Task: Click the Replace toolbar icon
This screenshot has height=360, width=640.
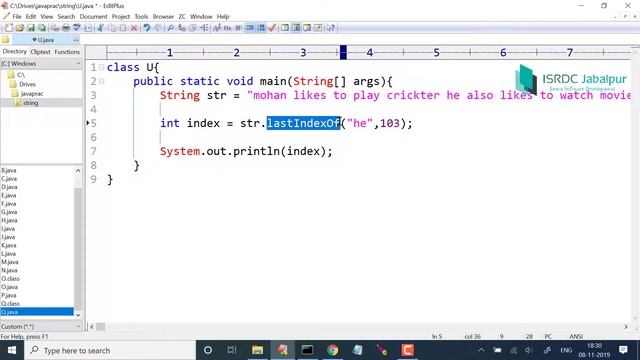Action: coord(182,28)
